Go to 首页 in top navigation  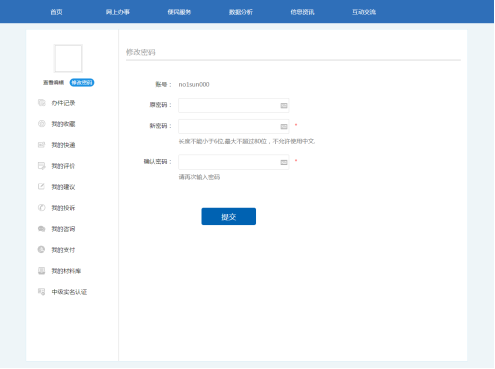[56, 12]
